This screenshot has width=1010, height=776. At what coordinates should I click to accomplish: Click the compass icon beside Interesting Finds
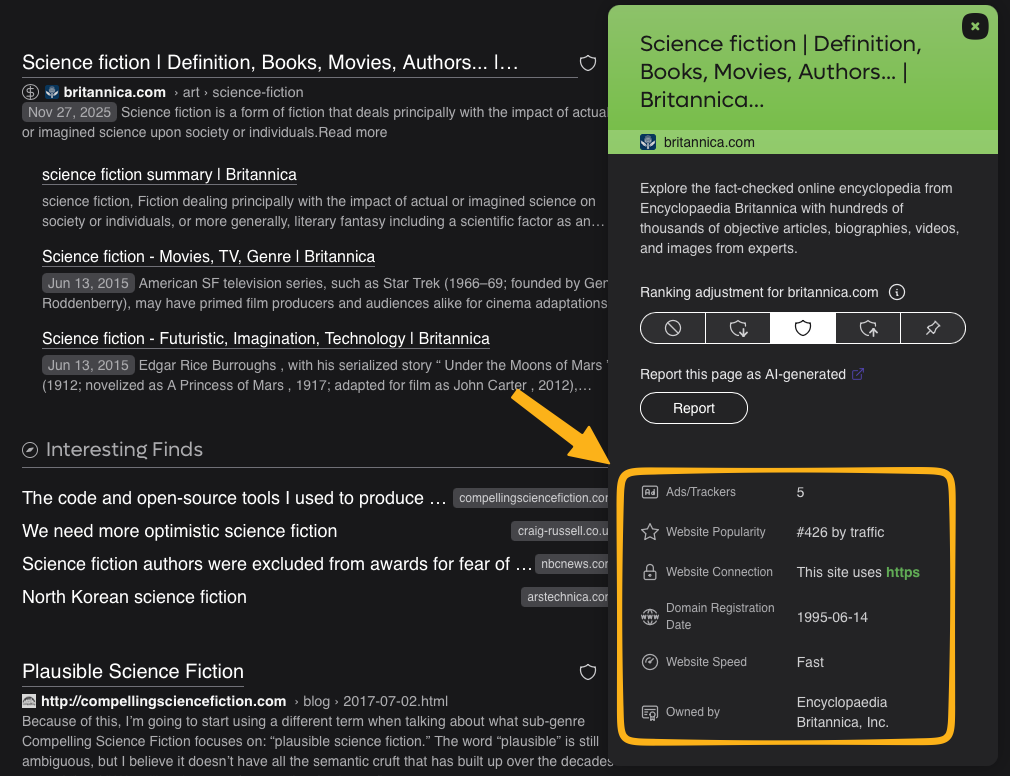31,450
